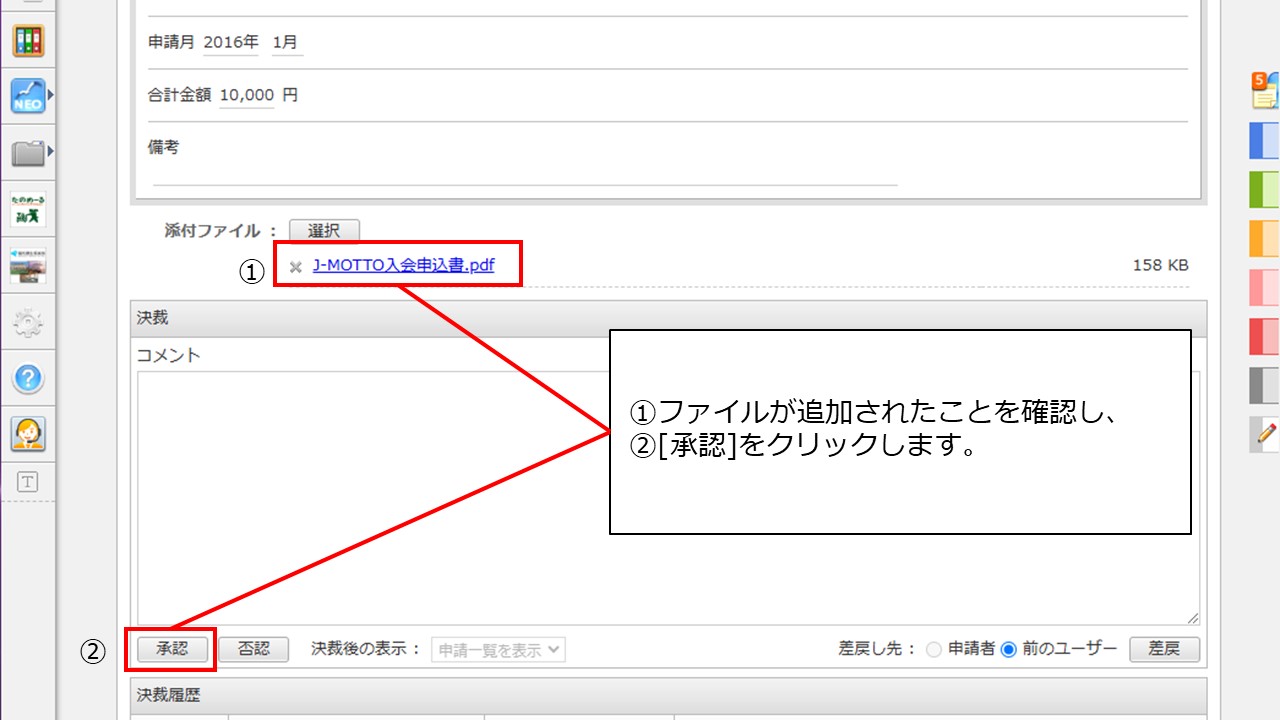Select the gray sticky note tab
Viewport: 1280px width, 720px height.
point(1265,386)
